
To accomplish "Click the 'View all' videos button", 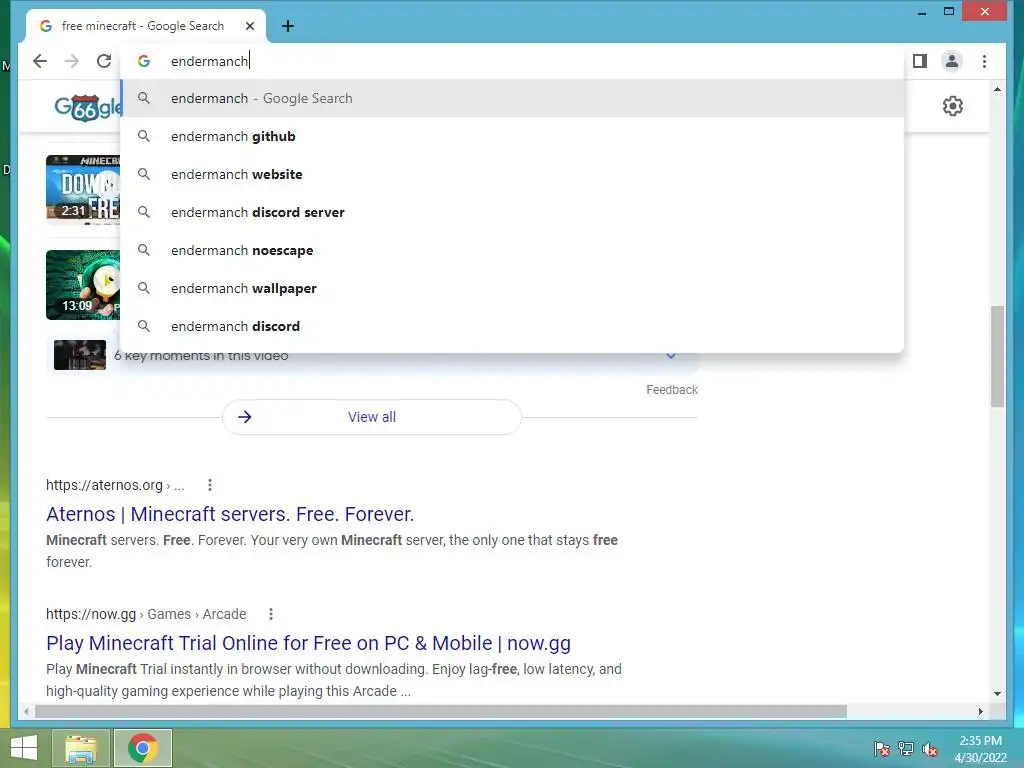I will point(372,417).
